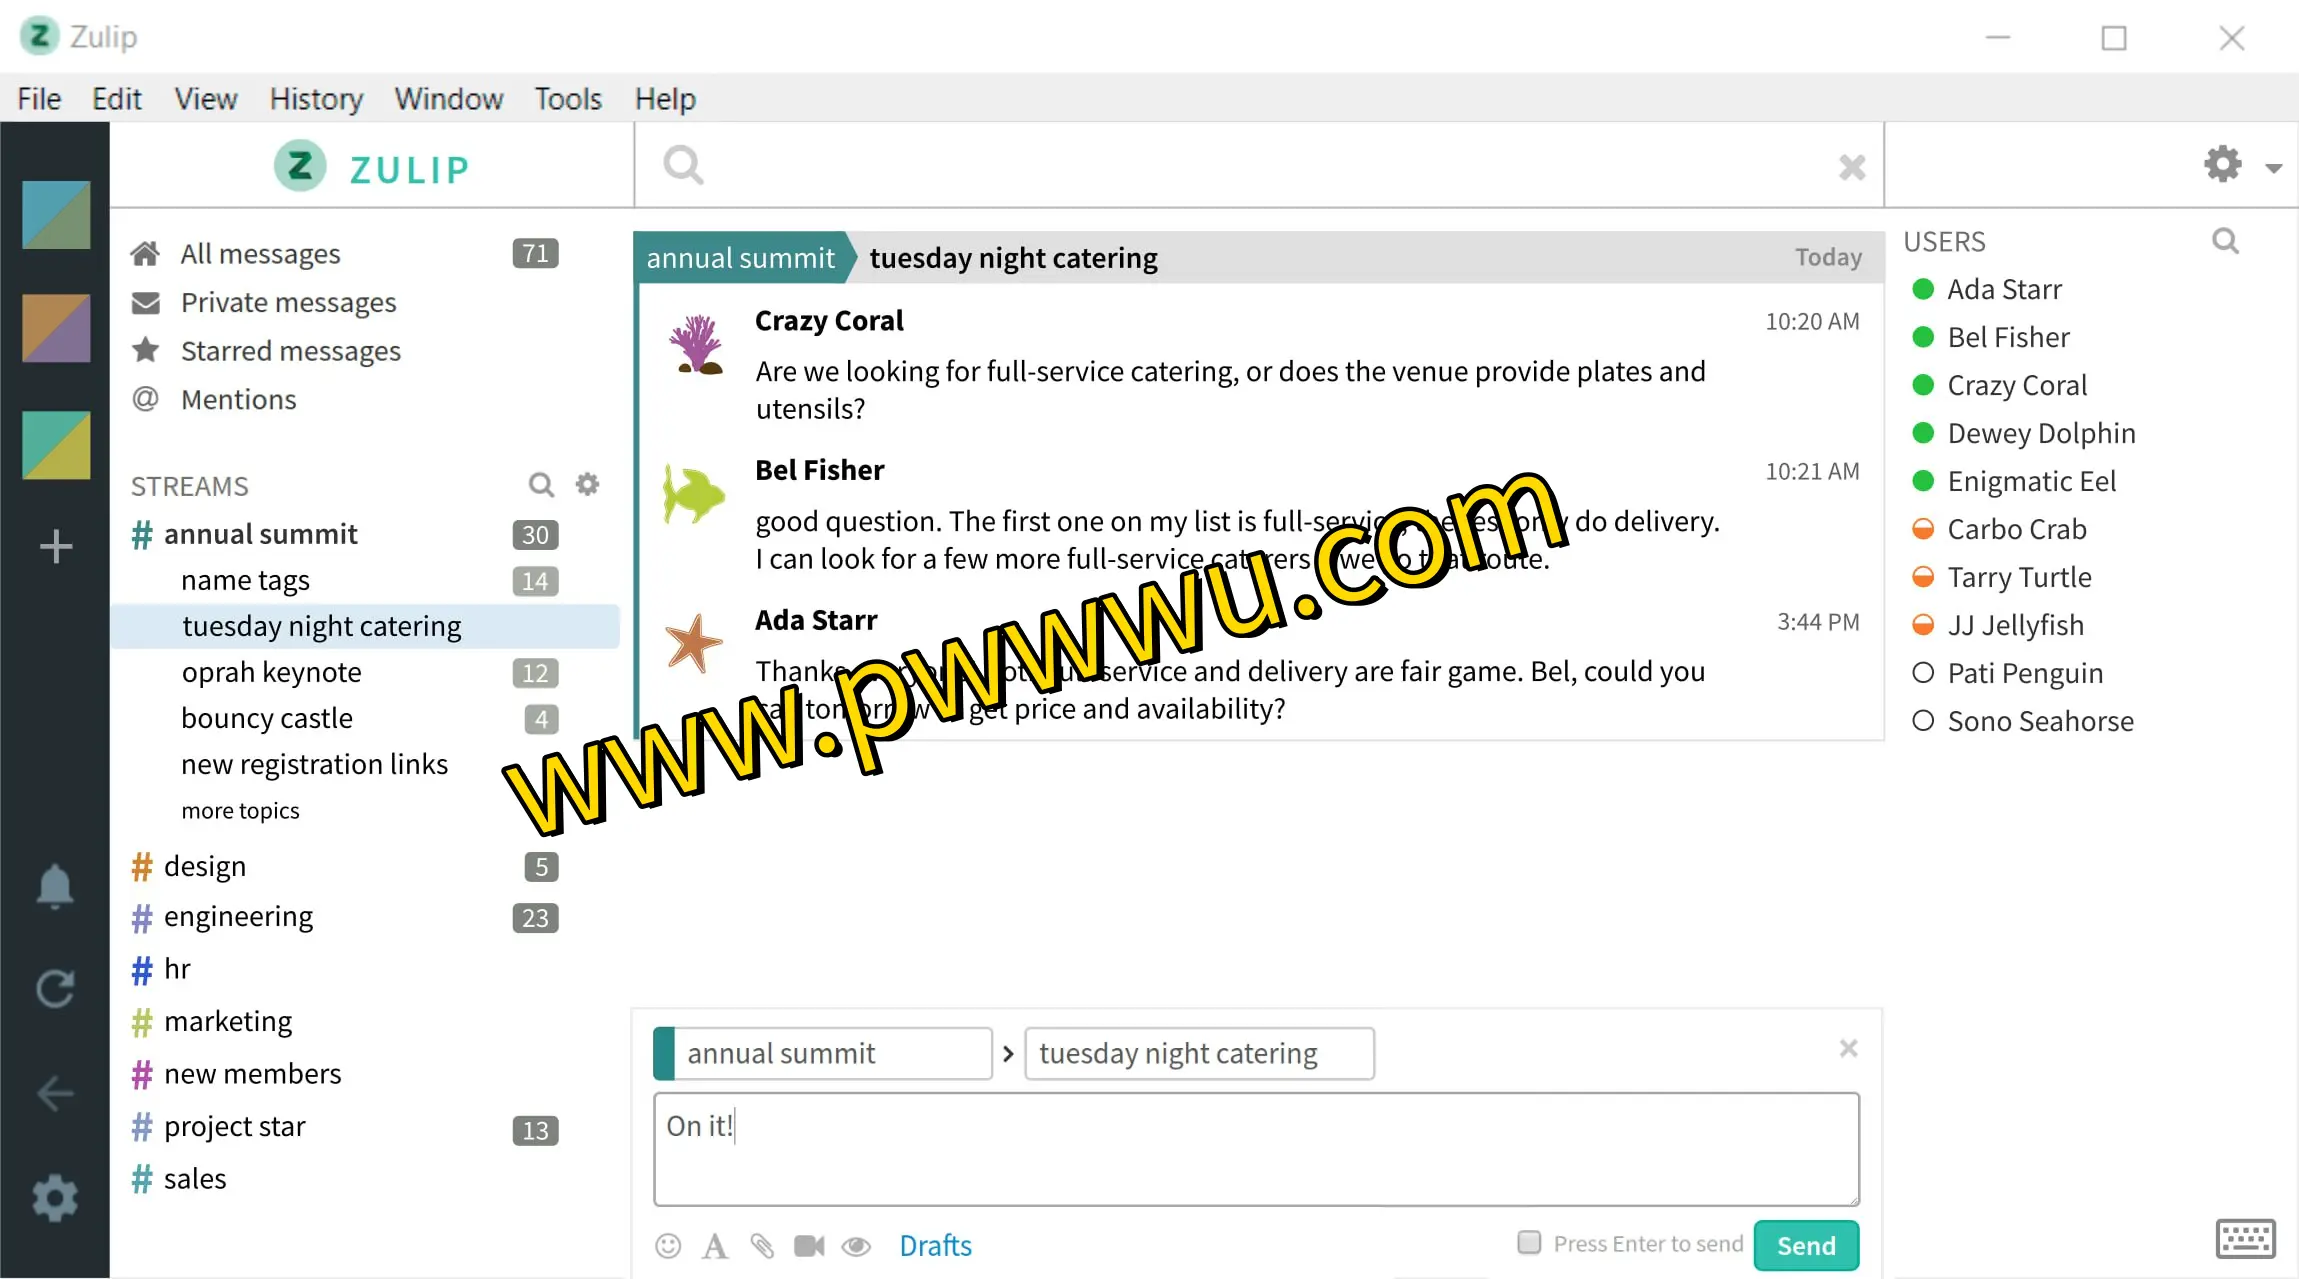Add organization with plus icon
The height and width of the screenshot is (1279, 2299).
coord(56,546)
